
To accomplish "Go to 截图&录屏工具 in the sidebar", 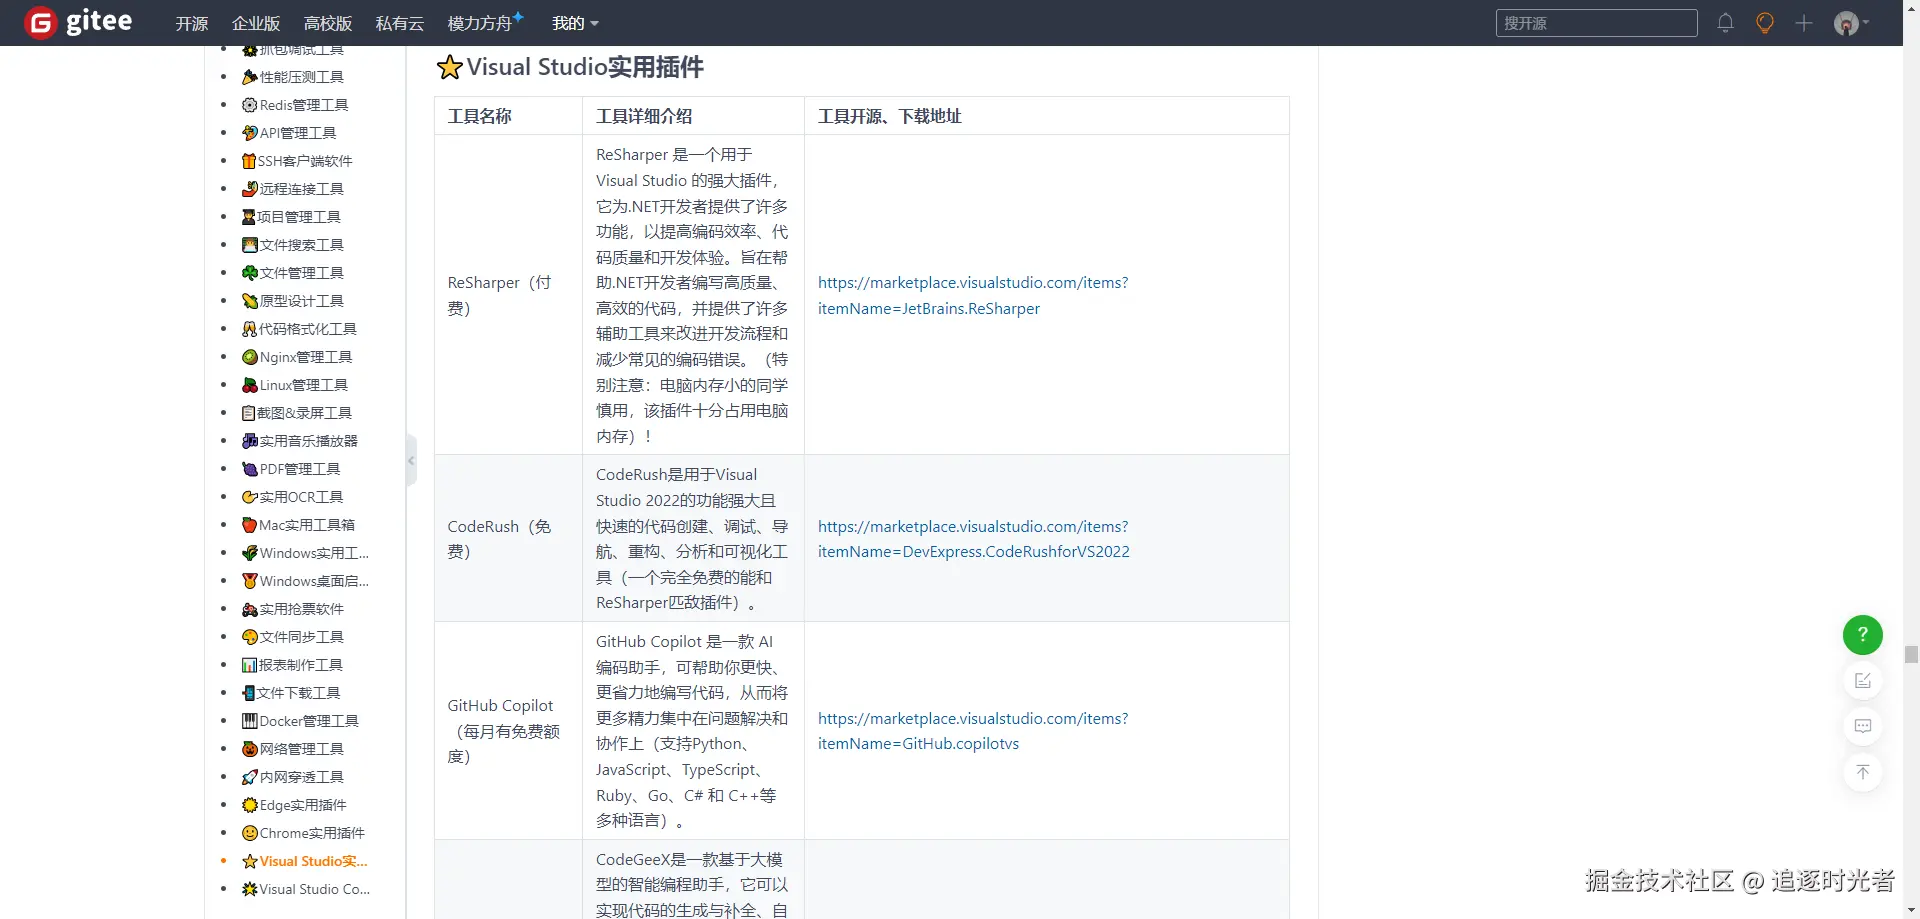I will pyautogui.click(x=297, y=413).
